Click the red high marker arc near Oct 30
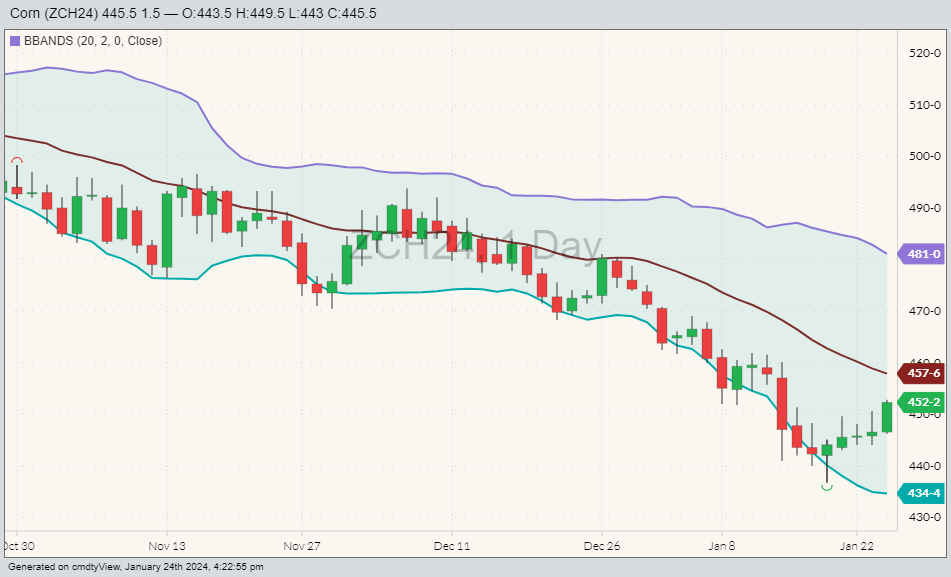Screen dimensions: 951x577 17,160
